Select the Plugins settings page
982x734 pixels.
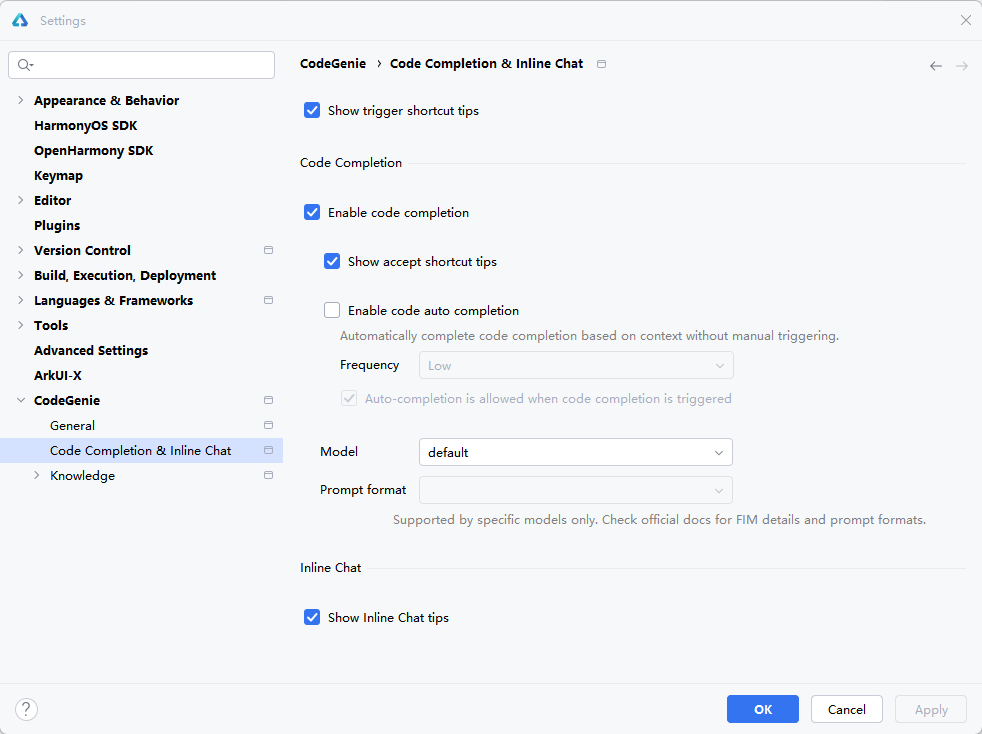(57, 226)
